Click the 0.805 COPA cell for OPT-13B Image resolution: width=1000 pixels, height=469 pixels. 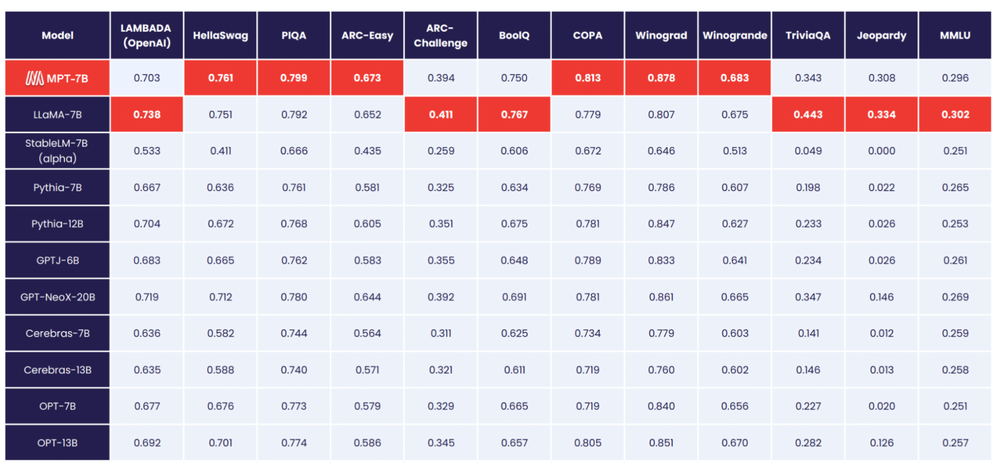587,443
